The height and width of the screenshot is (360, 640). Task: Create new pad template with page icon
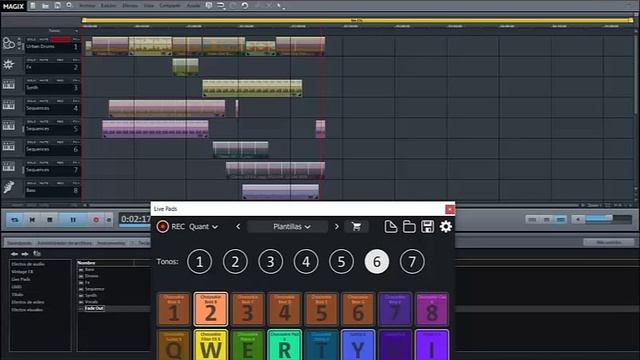(391, 227)
